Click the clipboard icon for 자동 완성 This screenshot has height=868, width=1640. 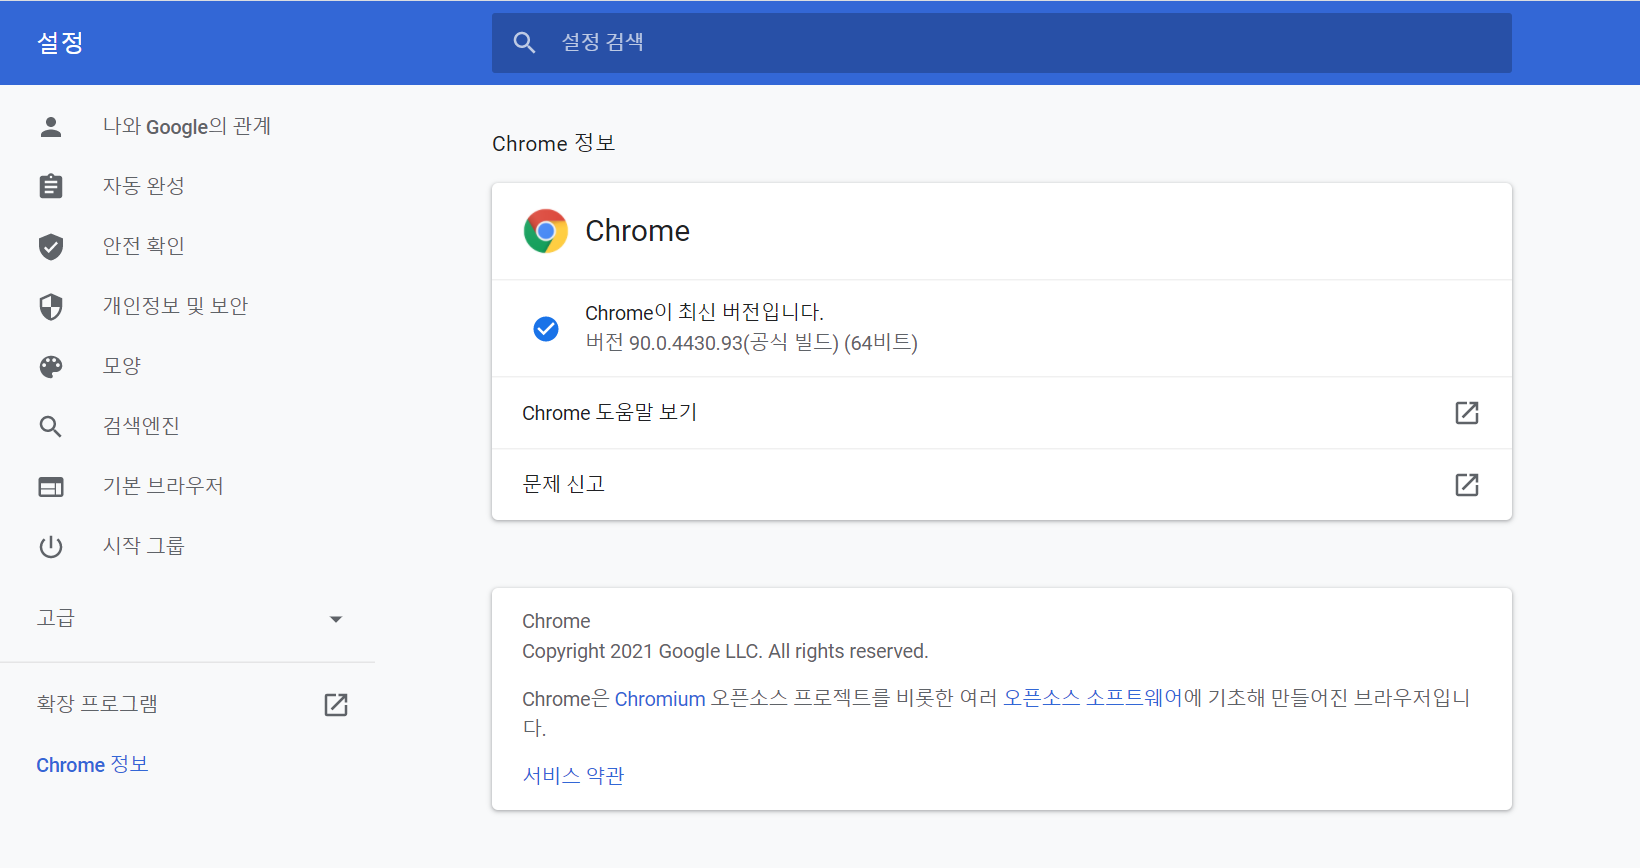pyautogui.click(x=51, y=186)
